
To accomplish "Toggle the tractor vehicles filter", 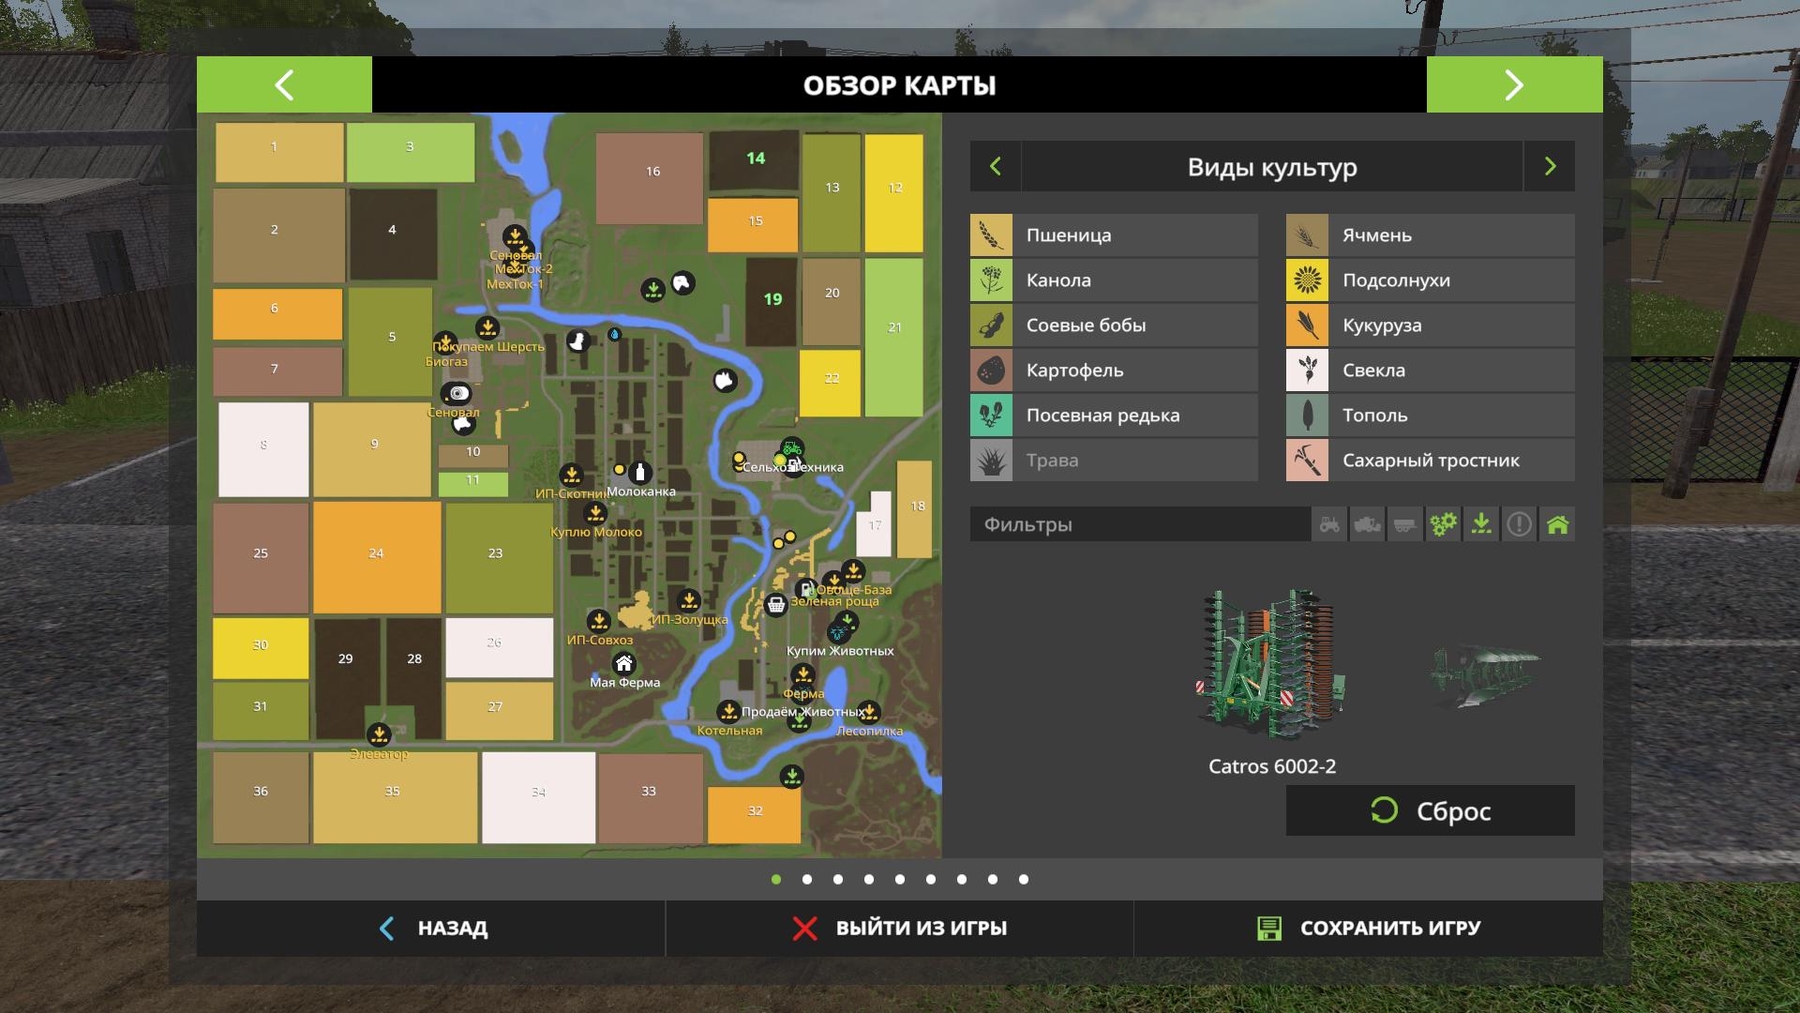I will tap(1329, 524).
